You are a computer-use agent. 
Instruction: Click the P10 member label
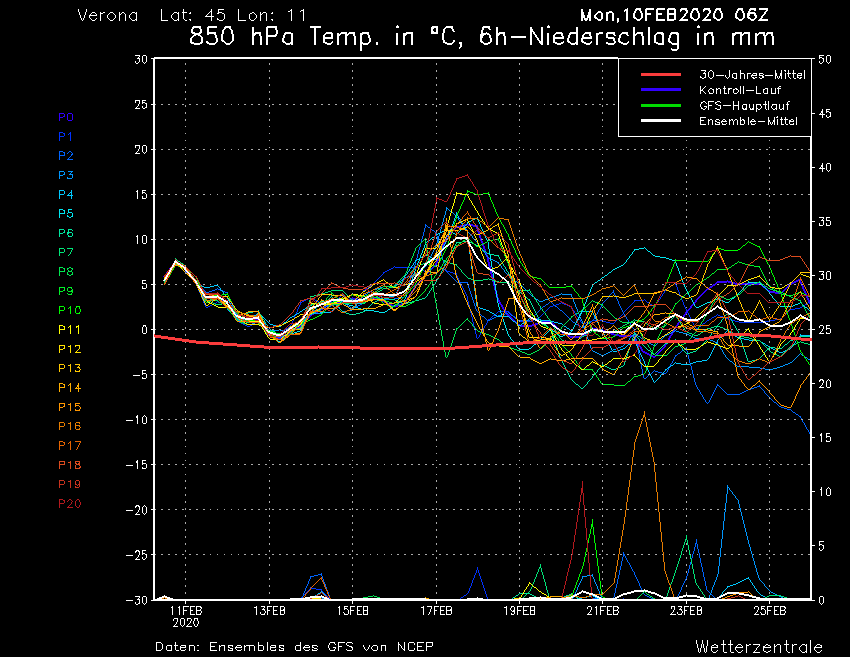[x=69, y=310]
